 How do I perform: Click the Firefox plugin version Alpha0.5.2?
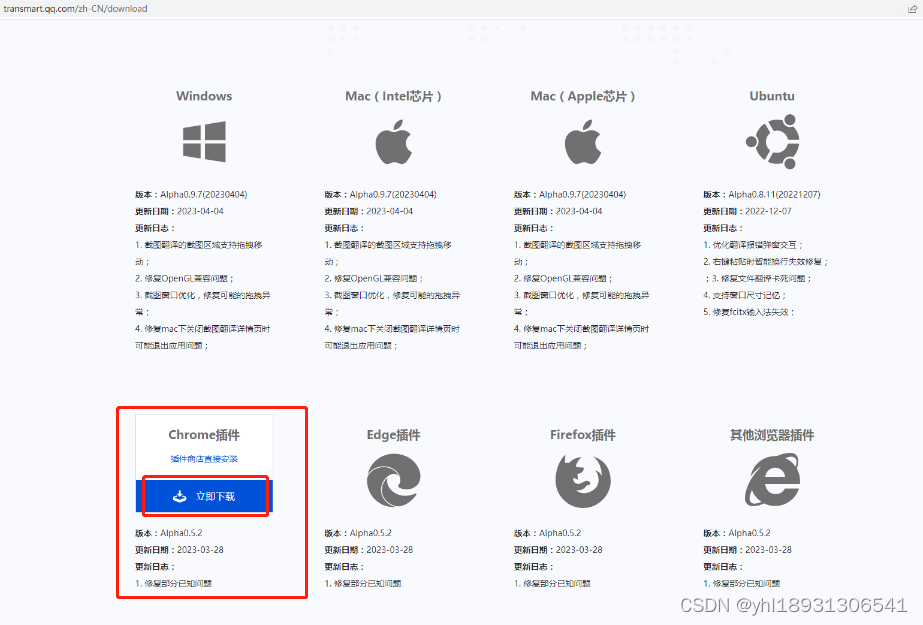pyautogui.click(x=560, y=533)
